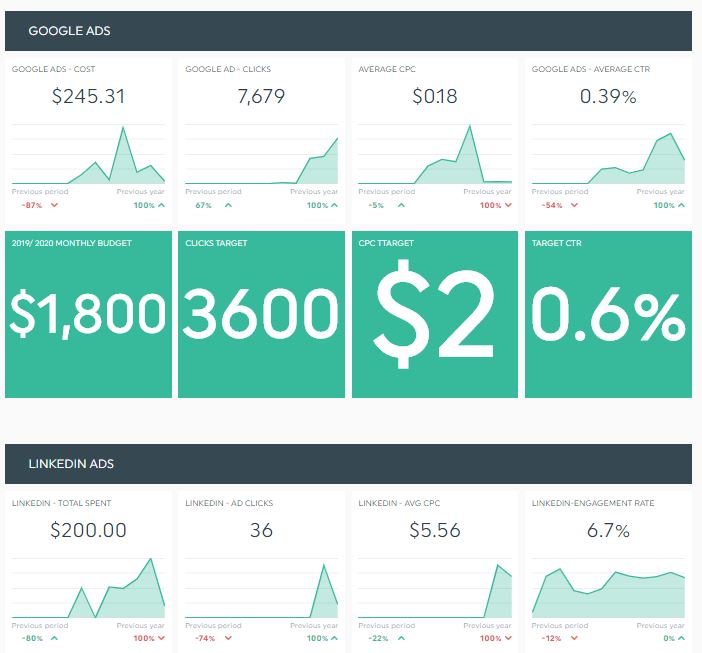
Task: Click the 'AVERAGE CPC' widget title
Action: tap(387, 69)
